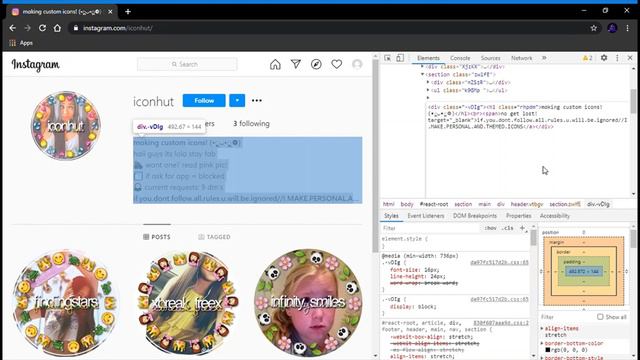Follow the iconhut account
640x360 pixels.
point(204,100)
